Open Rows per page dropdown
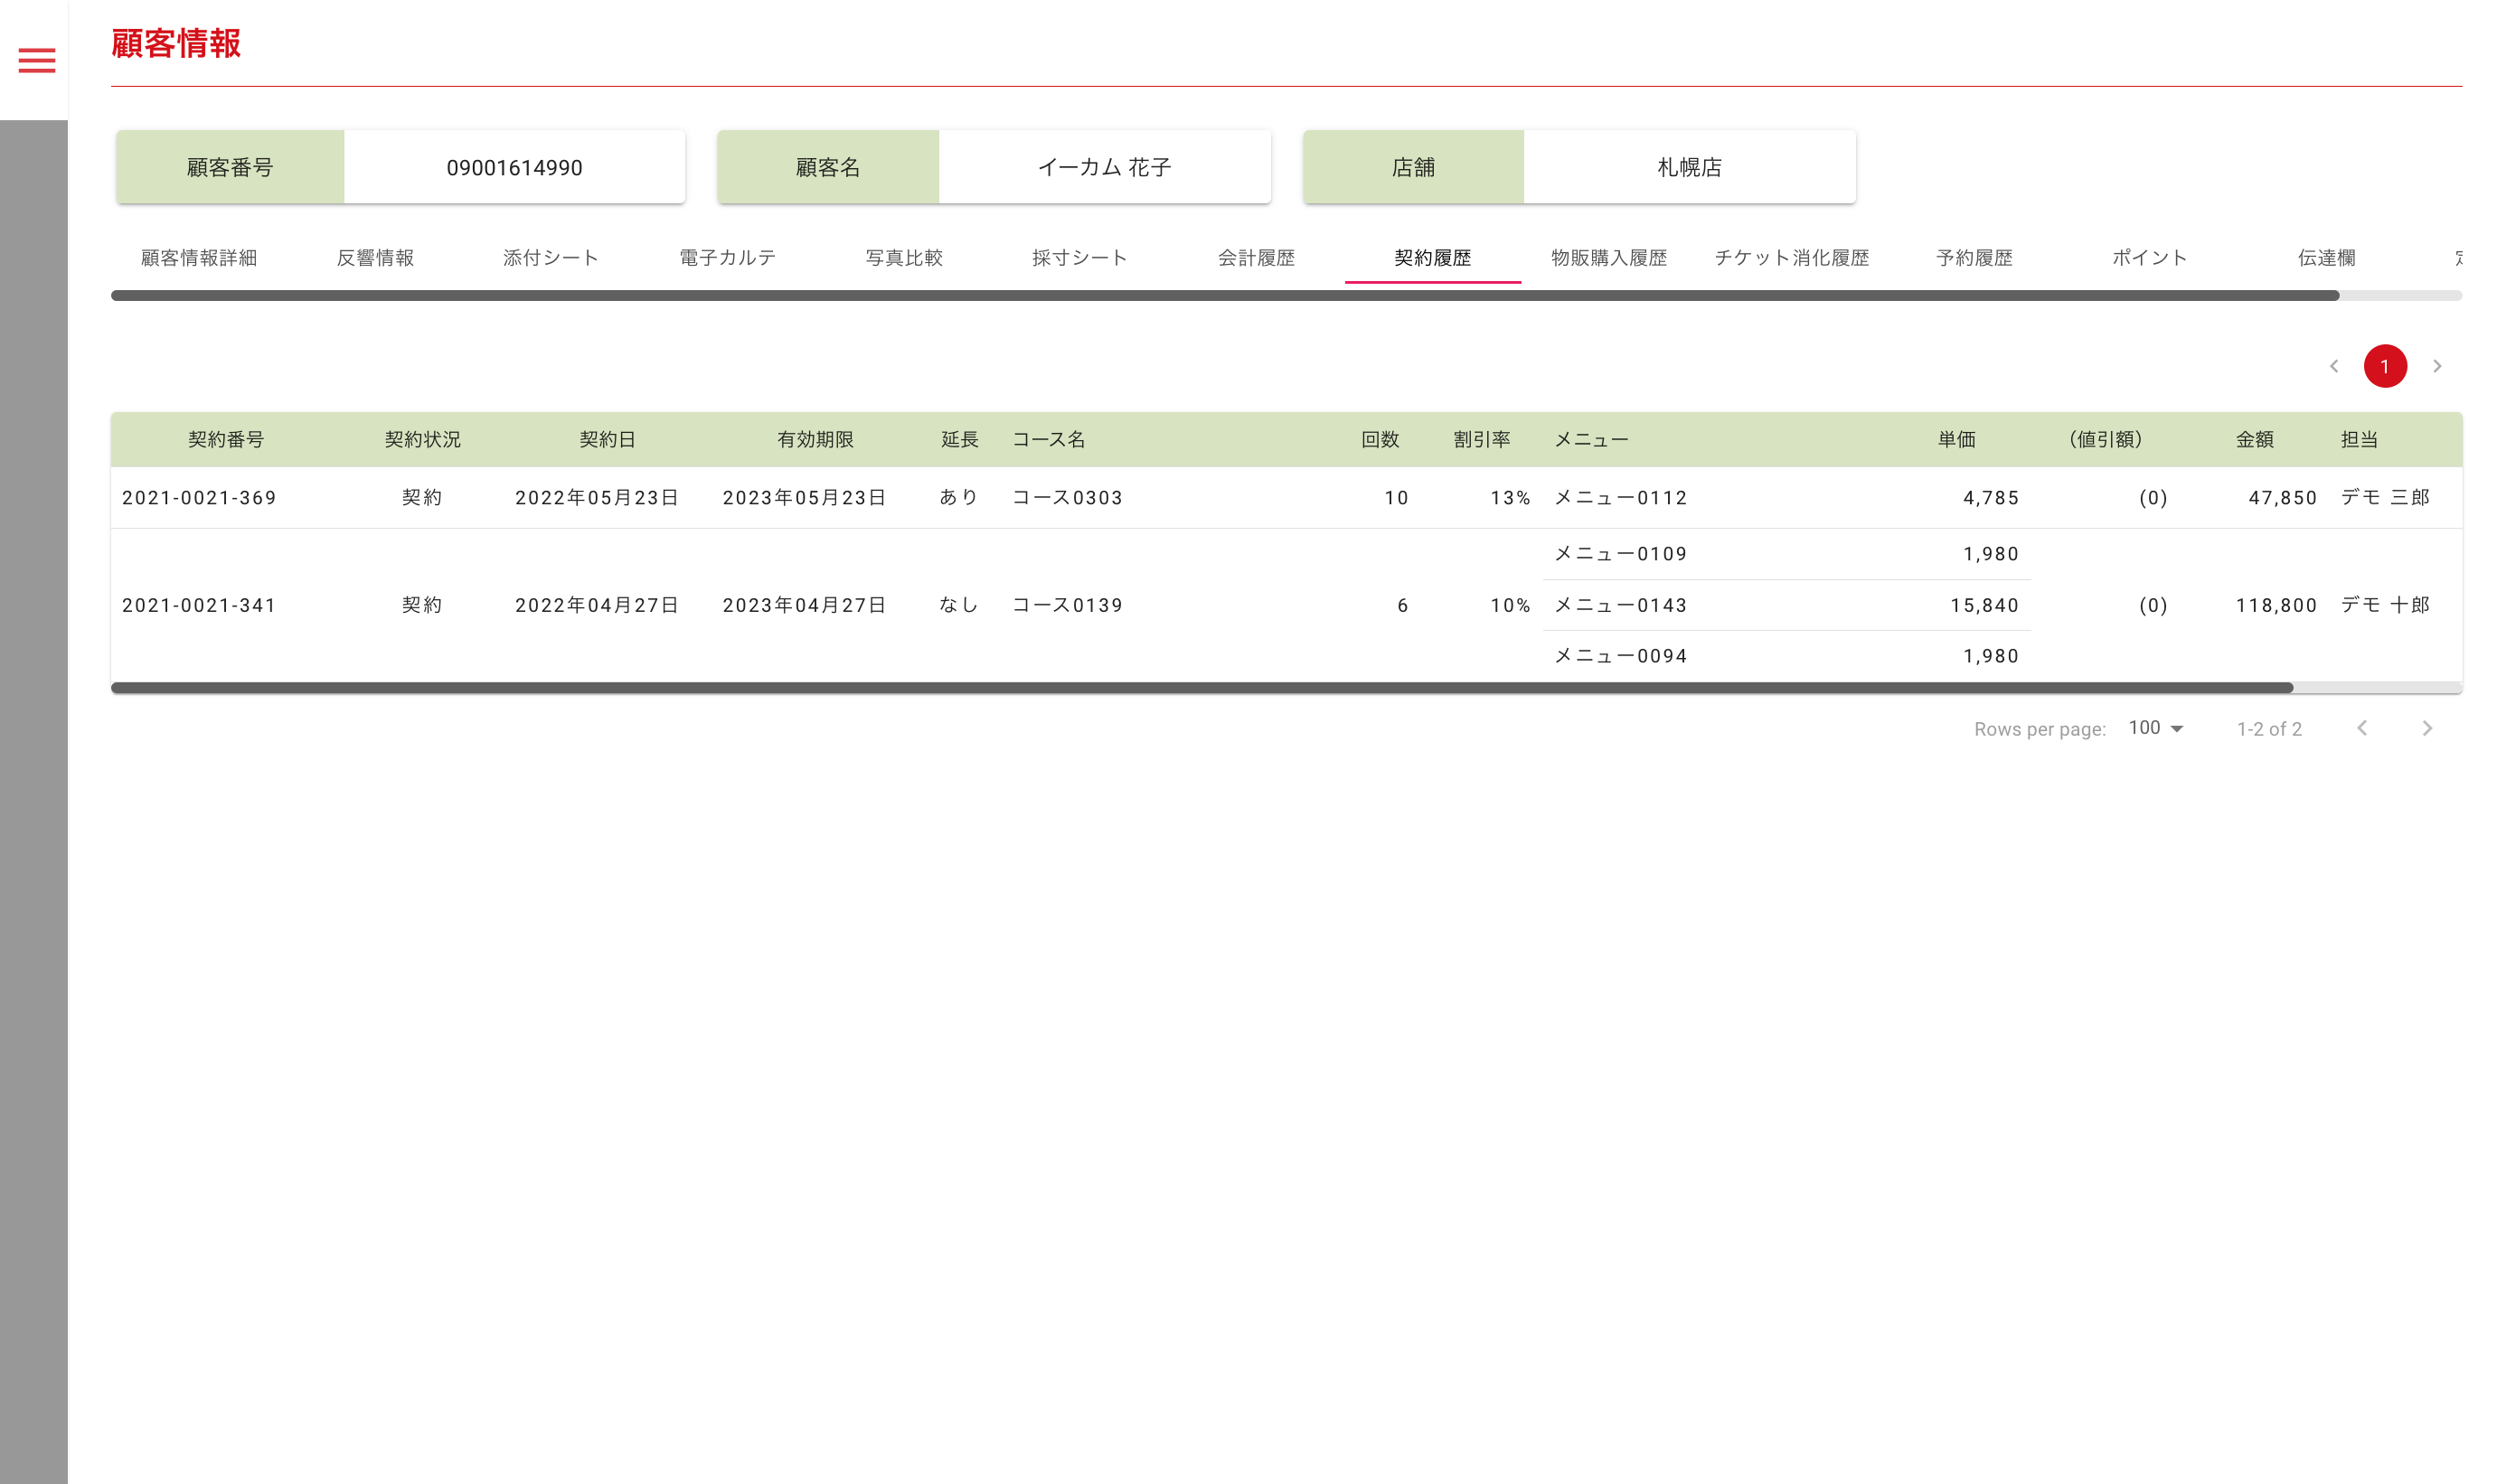The image size is (2497, 1484). [x=2156, y=728]
